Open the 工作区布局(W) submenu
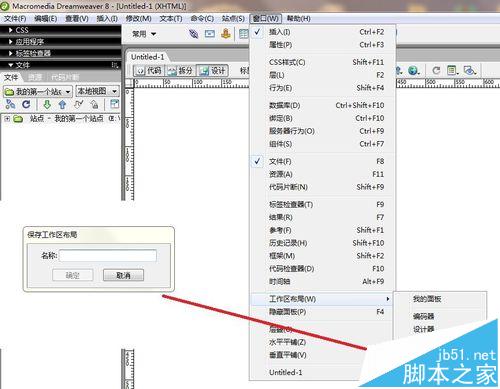 (x=321, y=299)
